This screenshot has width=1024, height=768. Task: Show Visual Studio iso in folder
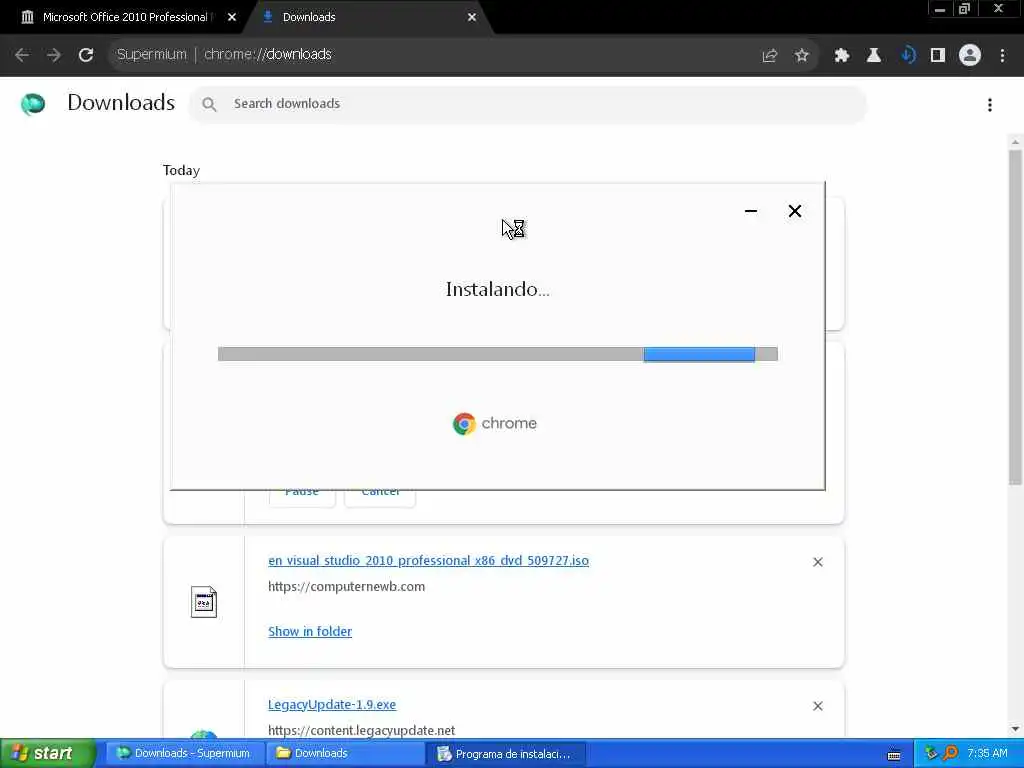310,632
